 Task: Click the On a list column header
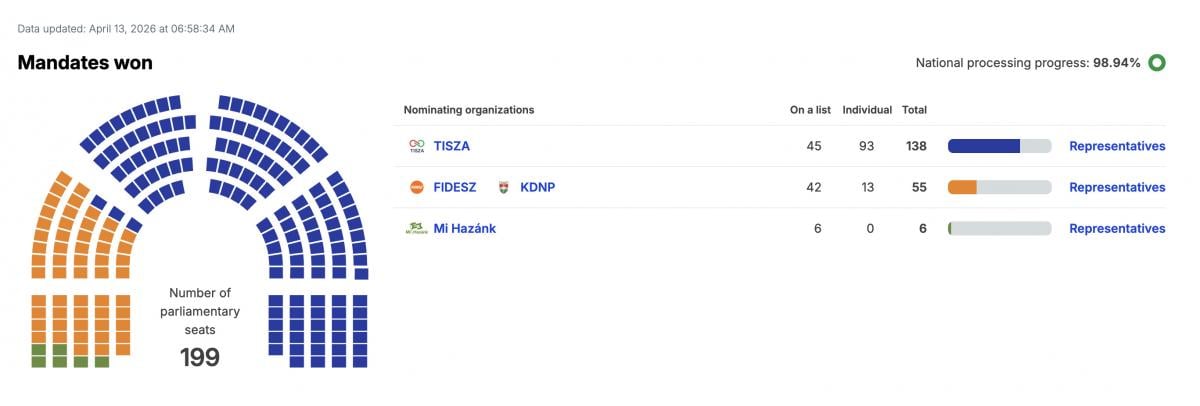[x=805, y=110]
